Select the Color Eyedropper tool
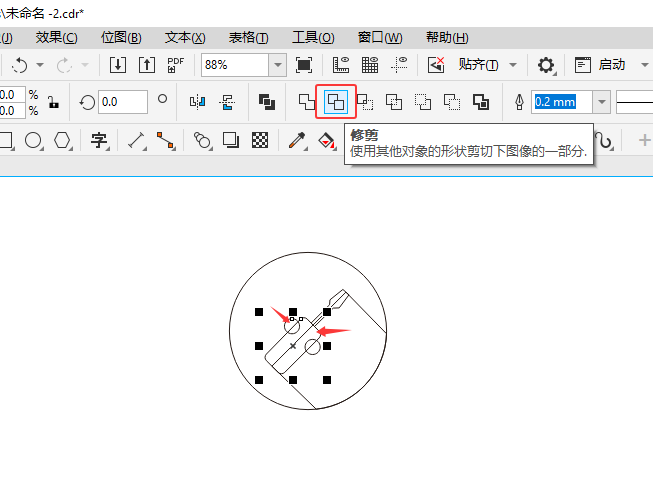Screen dimensions: 653x487 tap(297, 140)
